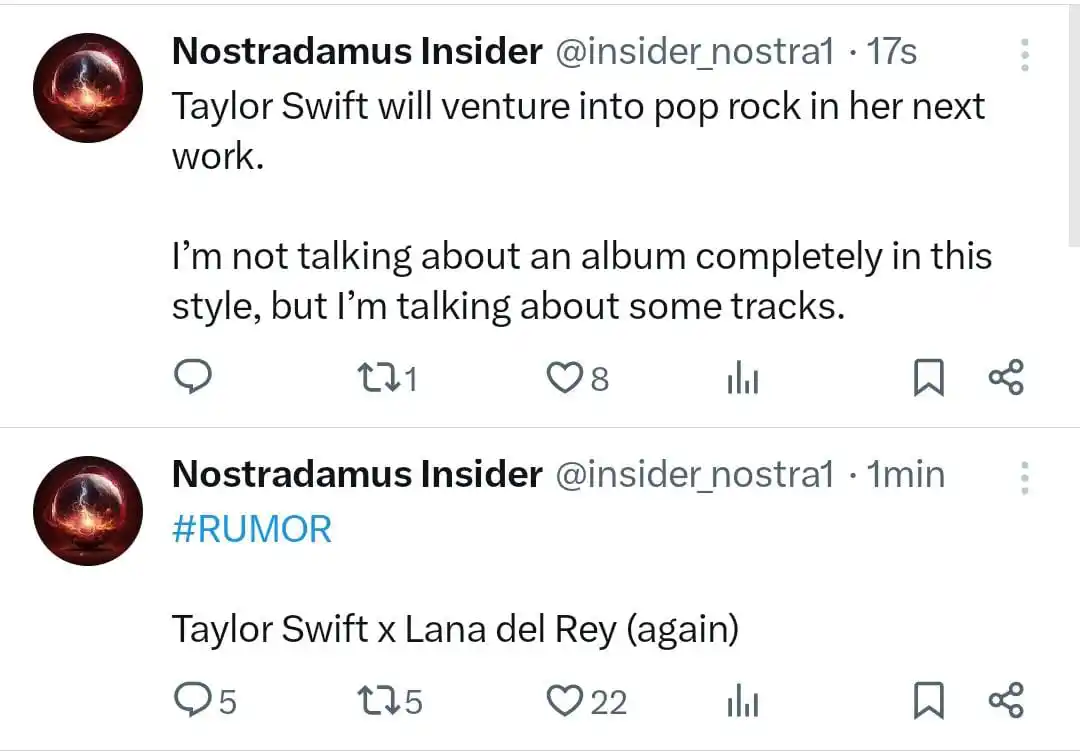This screenshot has height=753, width=1080.
Task: Bookmark the Lana del Rey rumor tweet
Action: tap(929, 702)
